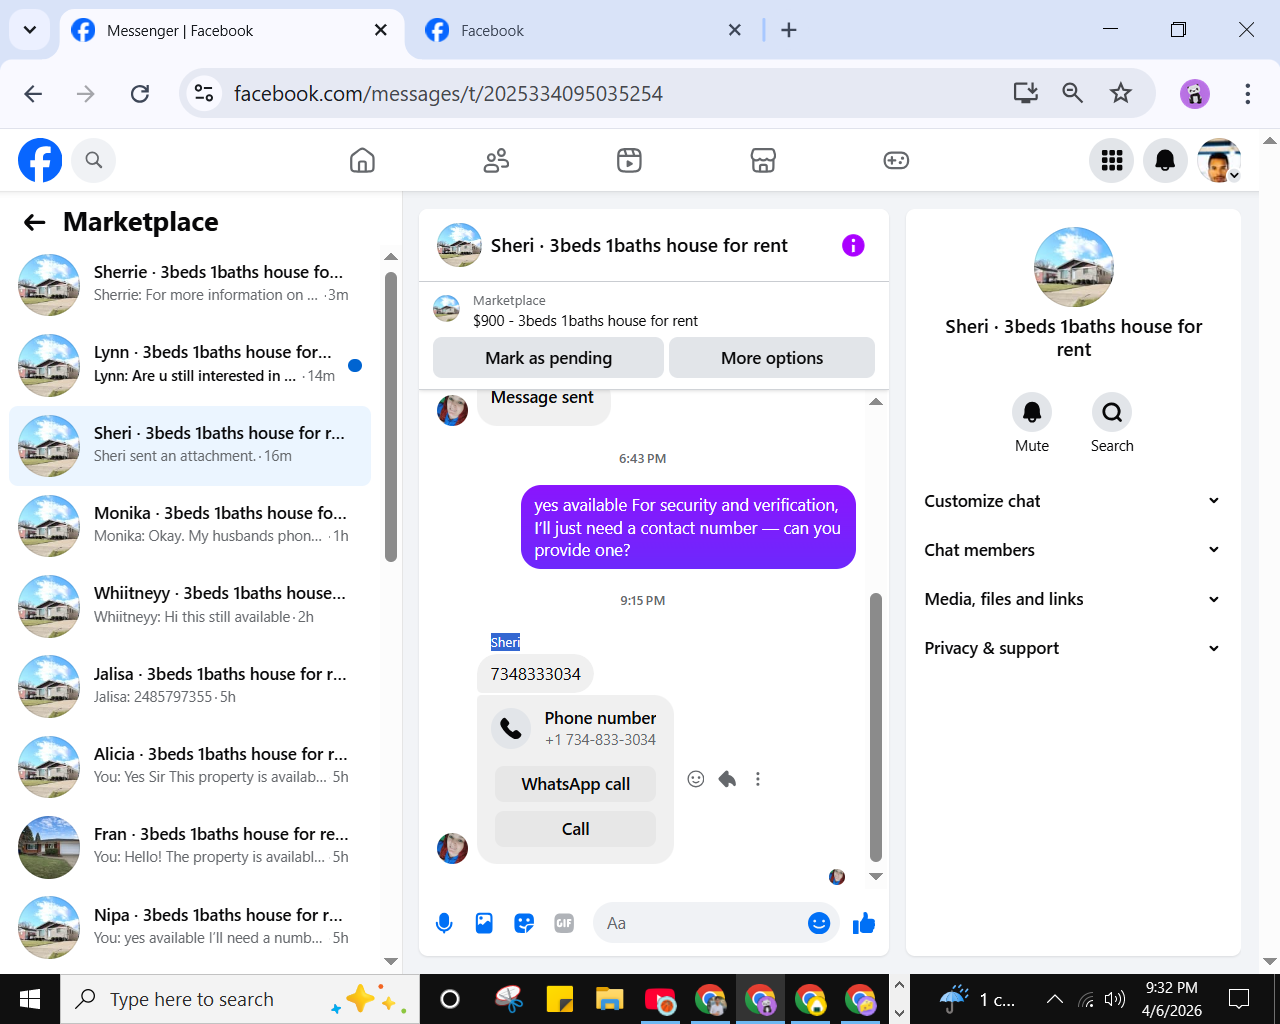Open the Windows Start button

click(x=30, y=999)
